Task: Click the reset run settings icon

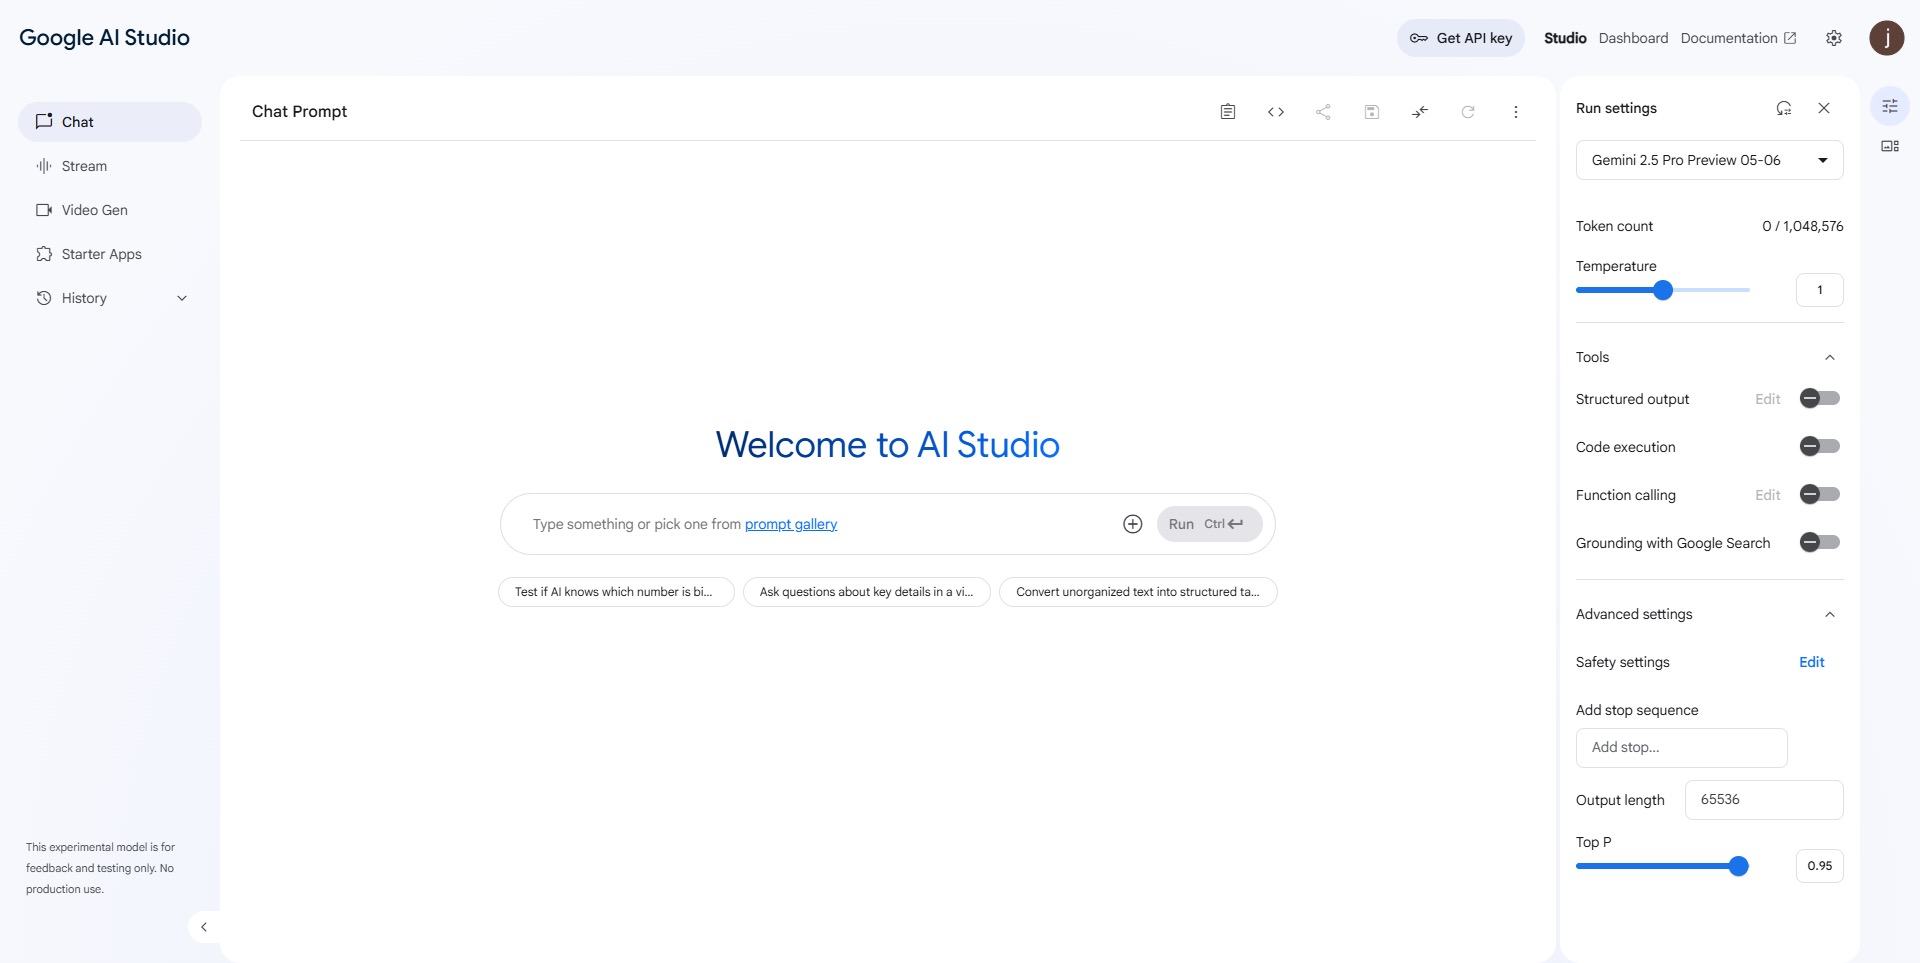Action: 1783,108
